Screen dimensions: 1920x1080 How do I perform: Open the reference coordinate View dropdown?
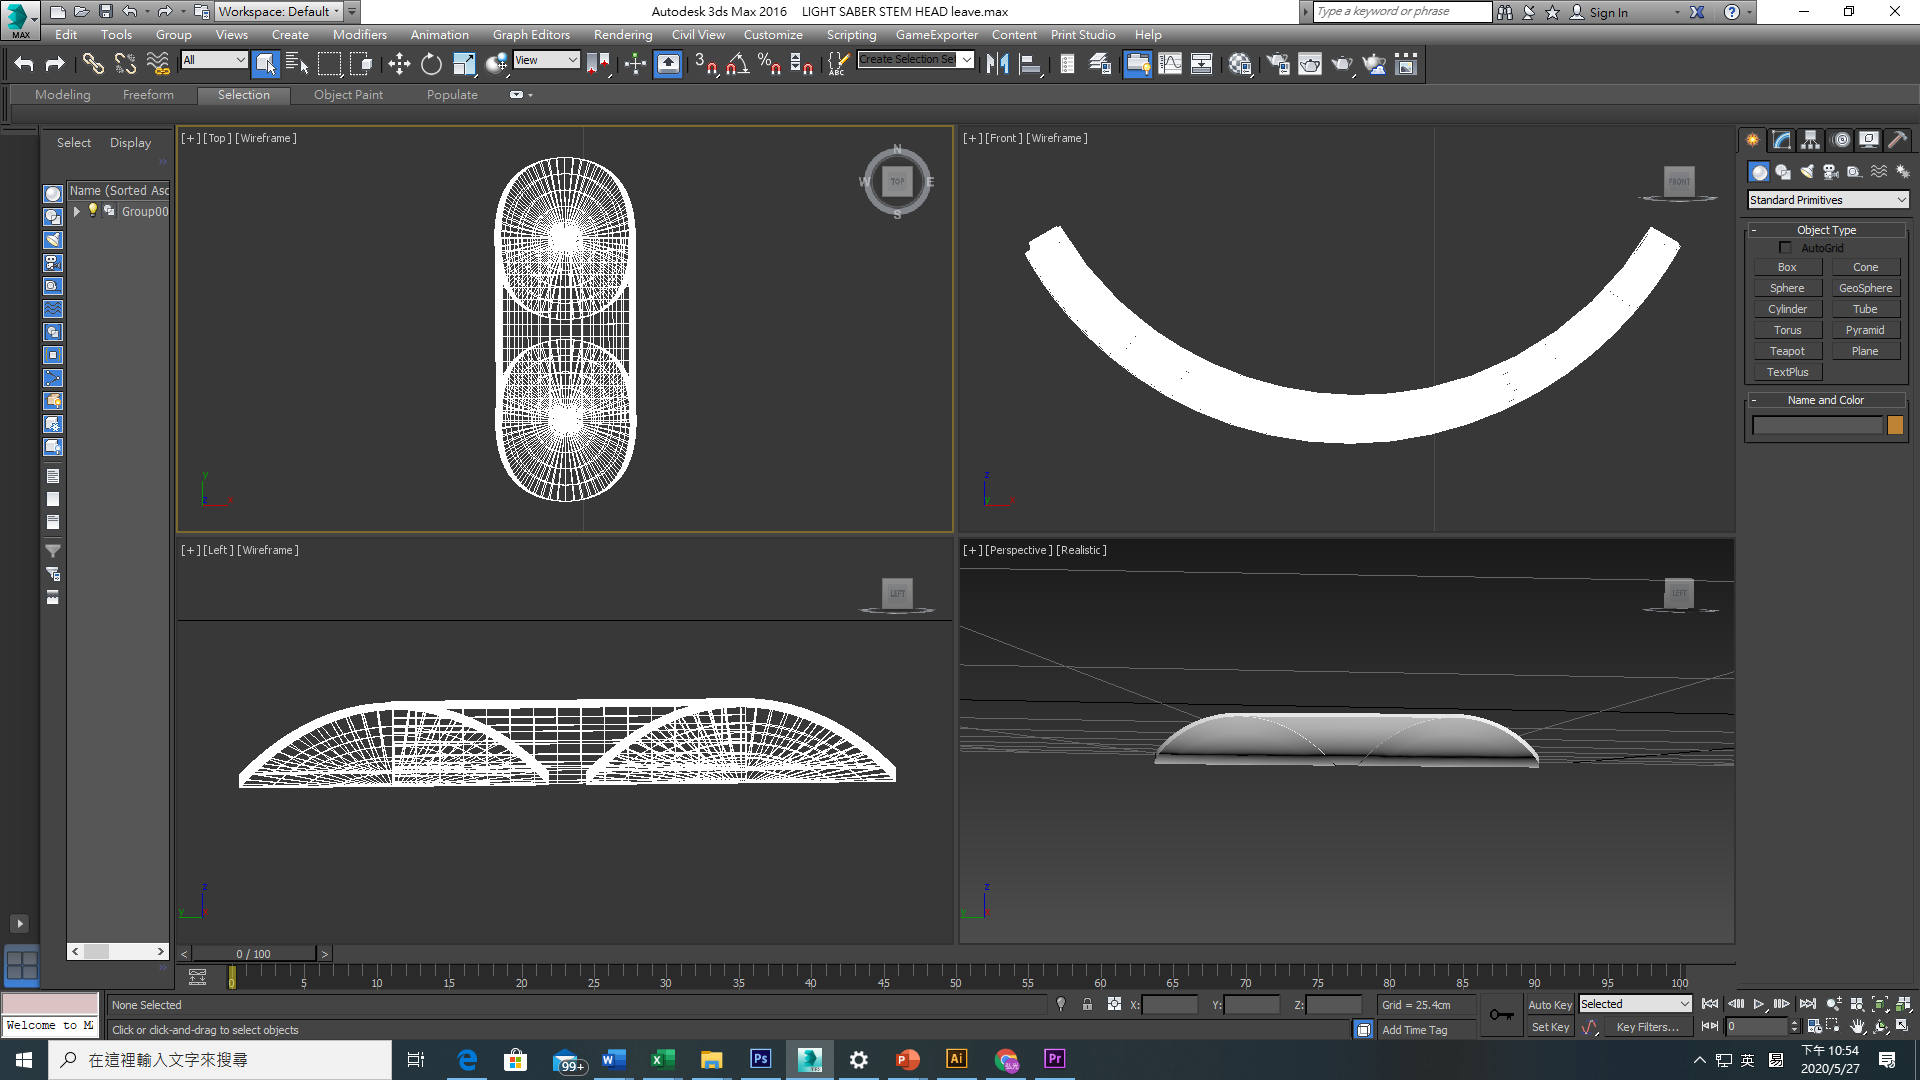pos(546,60)
